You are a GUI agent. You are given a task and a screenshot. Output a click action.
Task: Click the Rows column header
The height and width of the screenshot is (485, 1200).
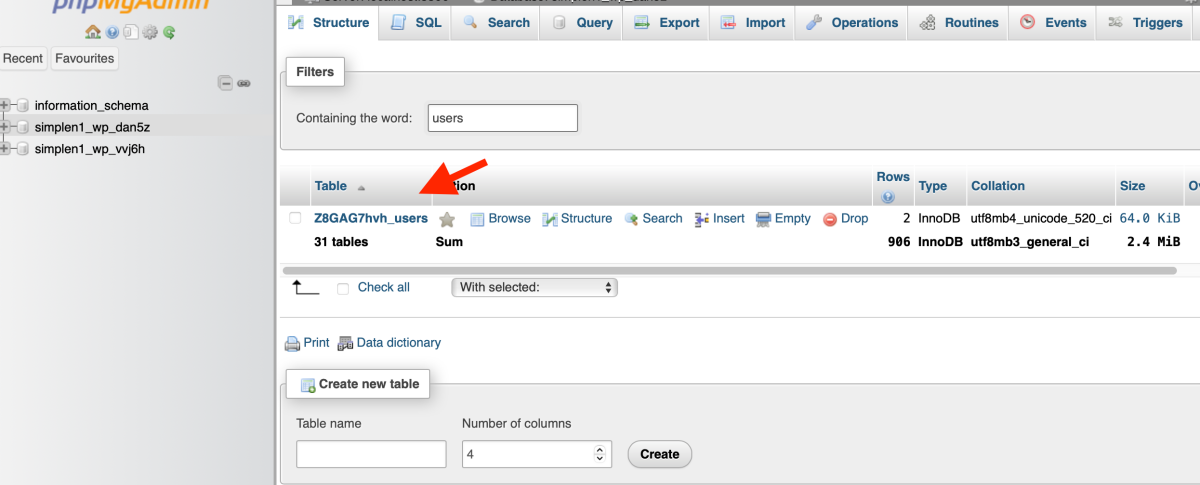(893, 177)
